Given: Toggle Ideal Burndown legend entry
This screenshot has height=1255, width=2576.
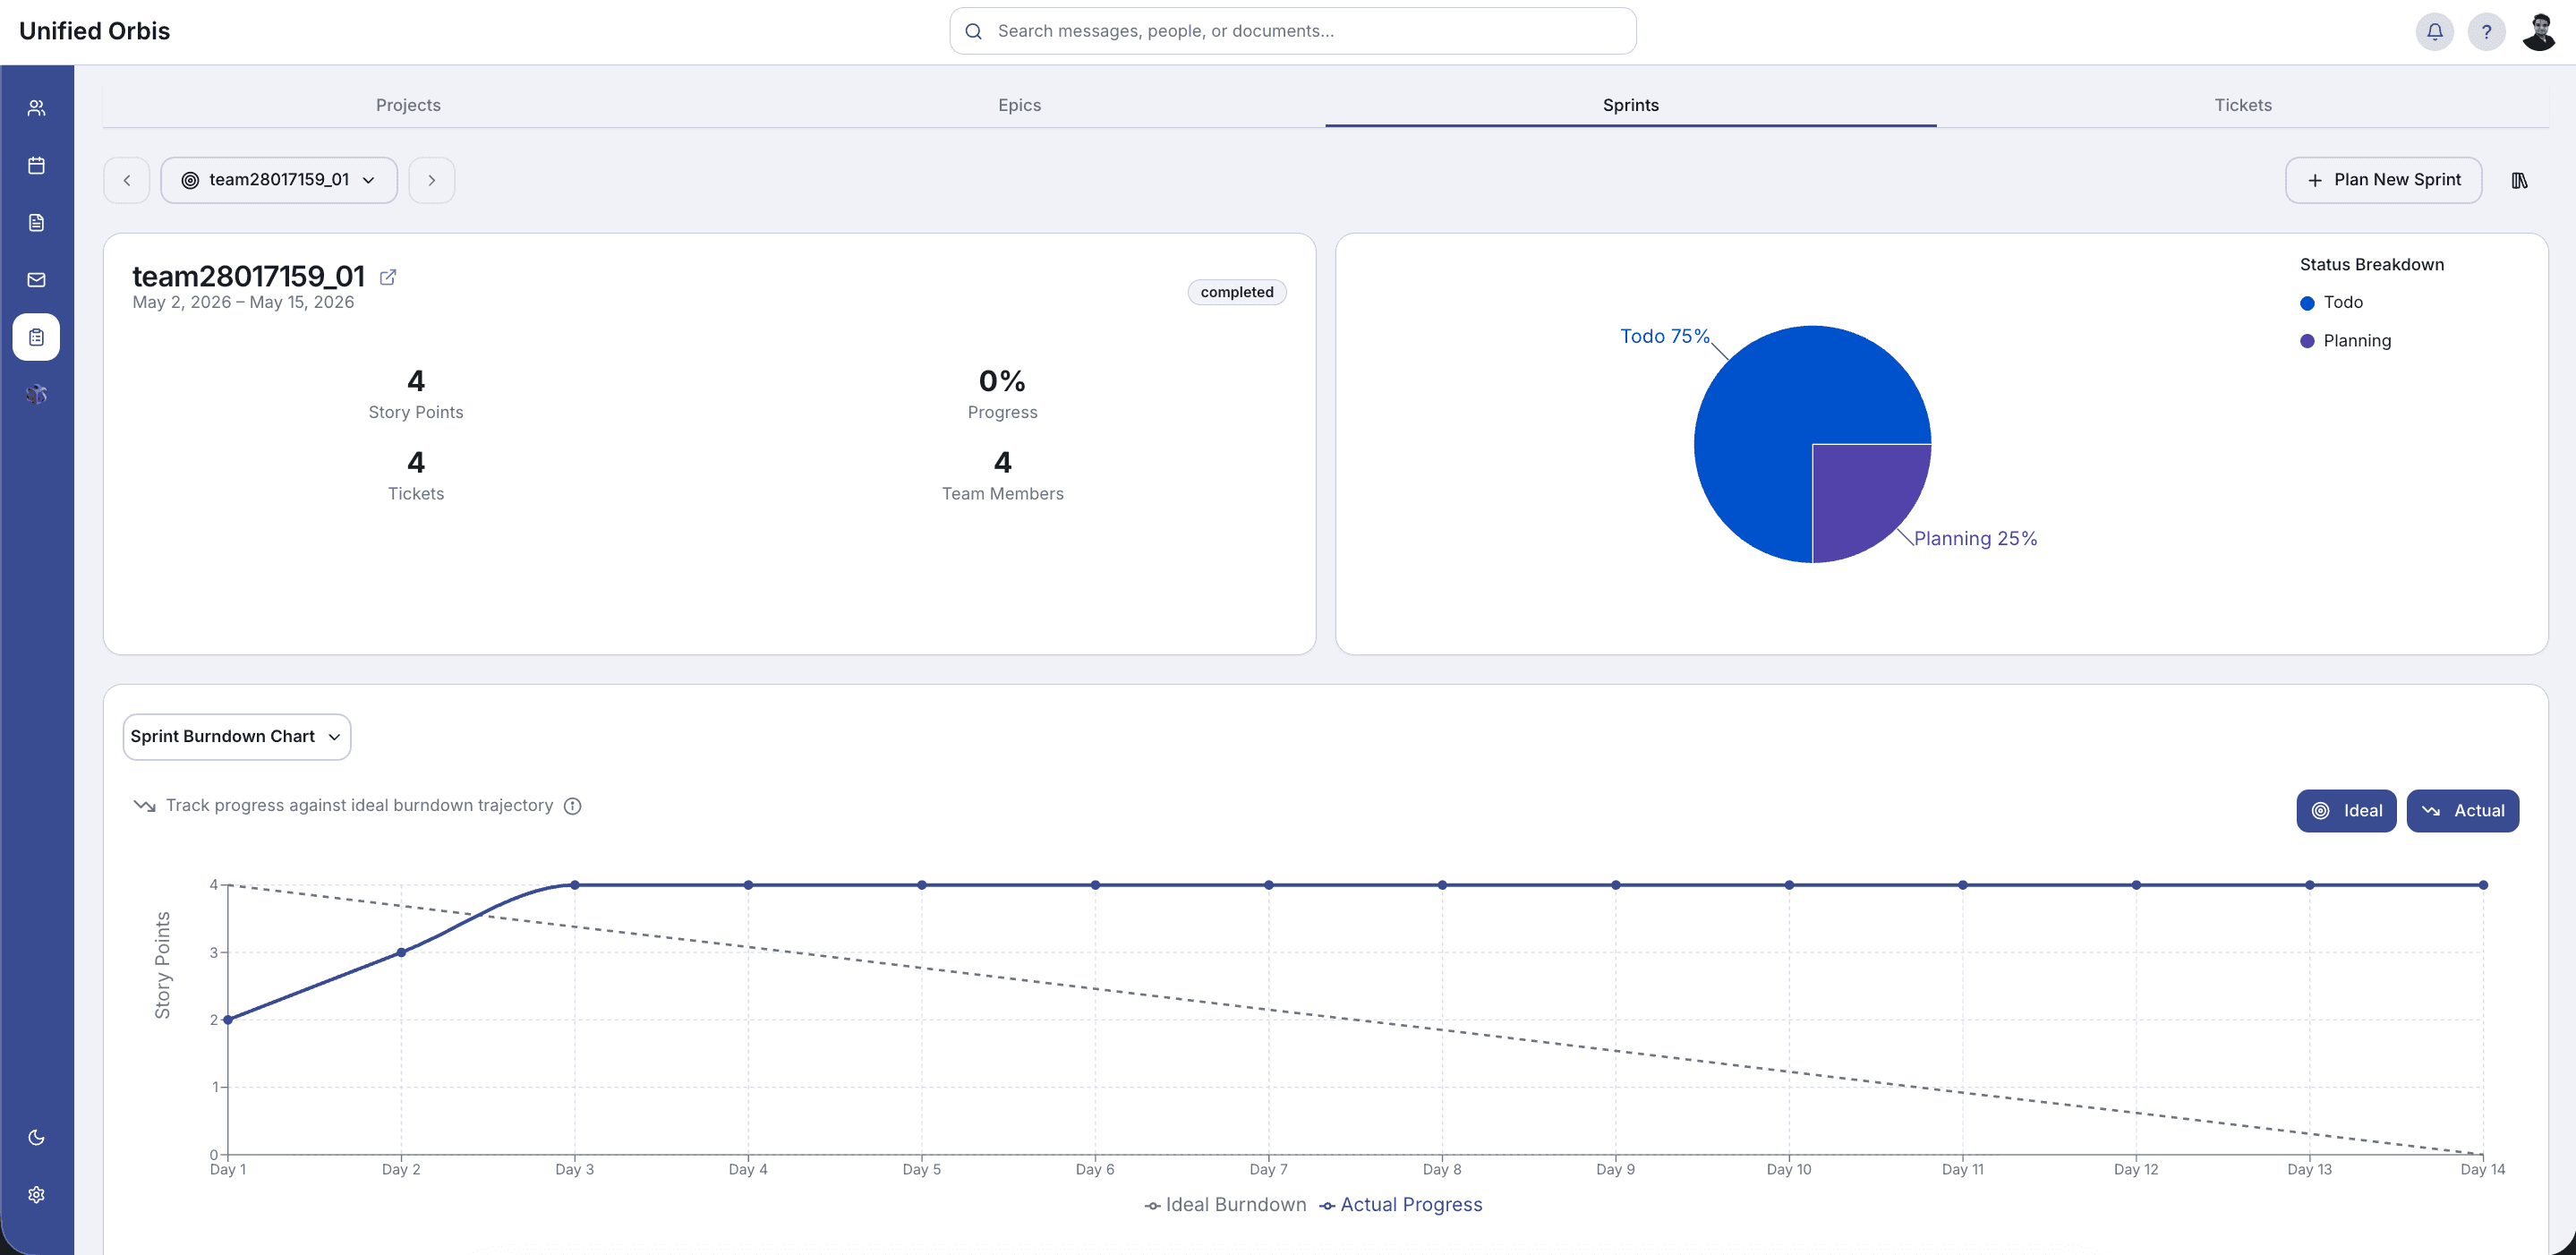Looking at the screenshot, I should click(1225, 1205).
